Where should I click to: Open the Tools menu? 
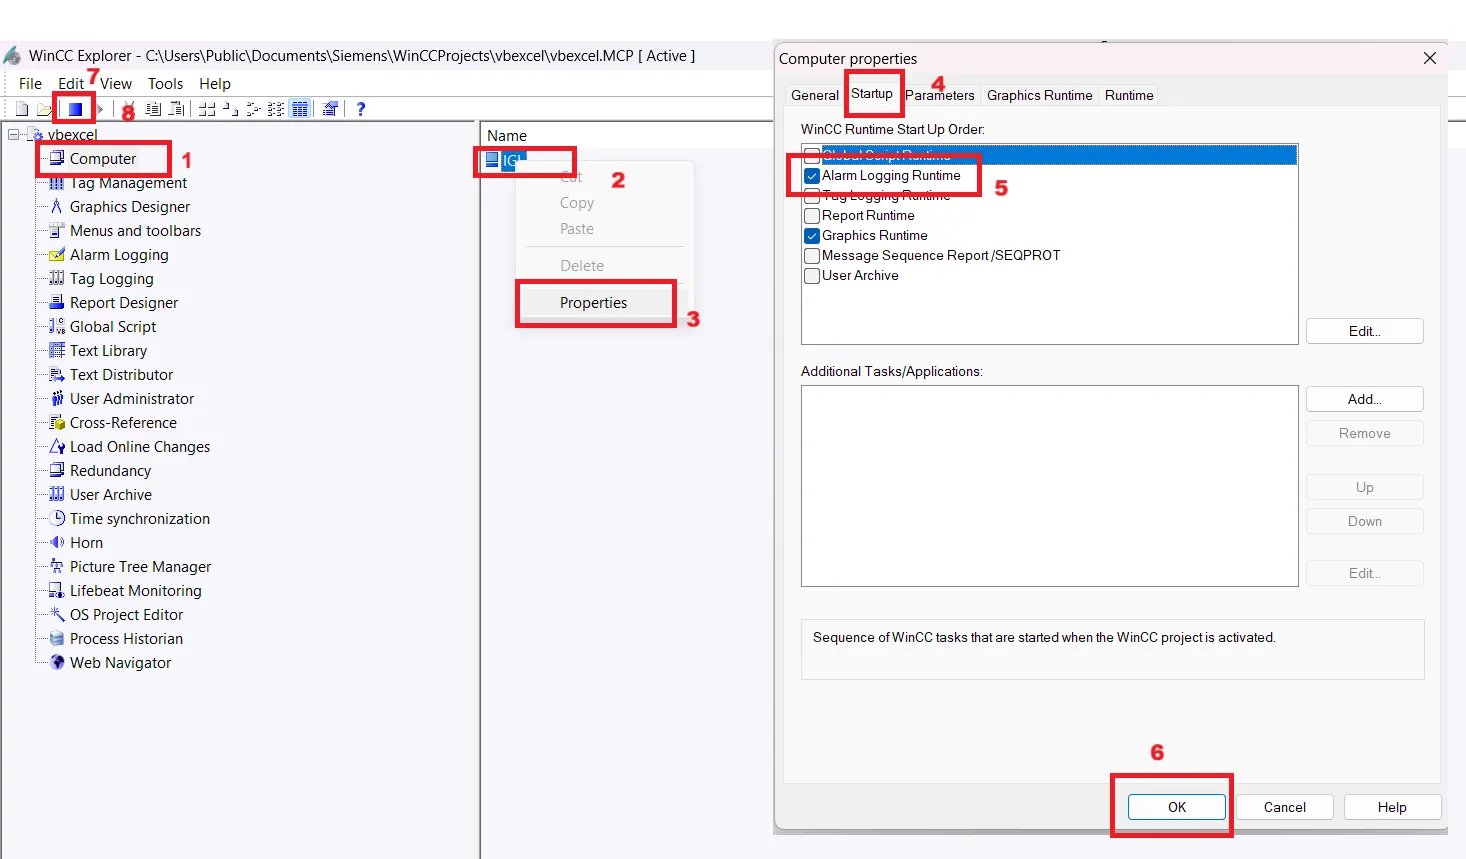(165, 84)
